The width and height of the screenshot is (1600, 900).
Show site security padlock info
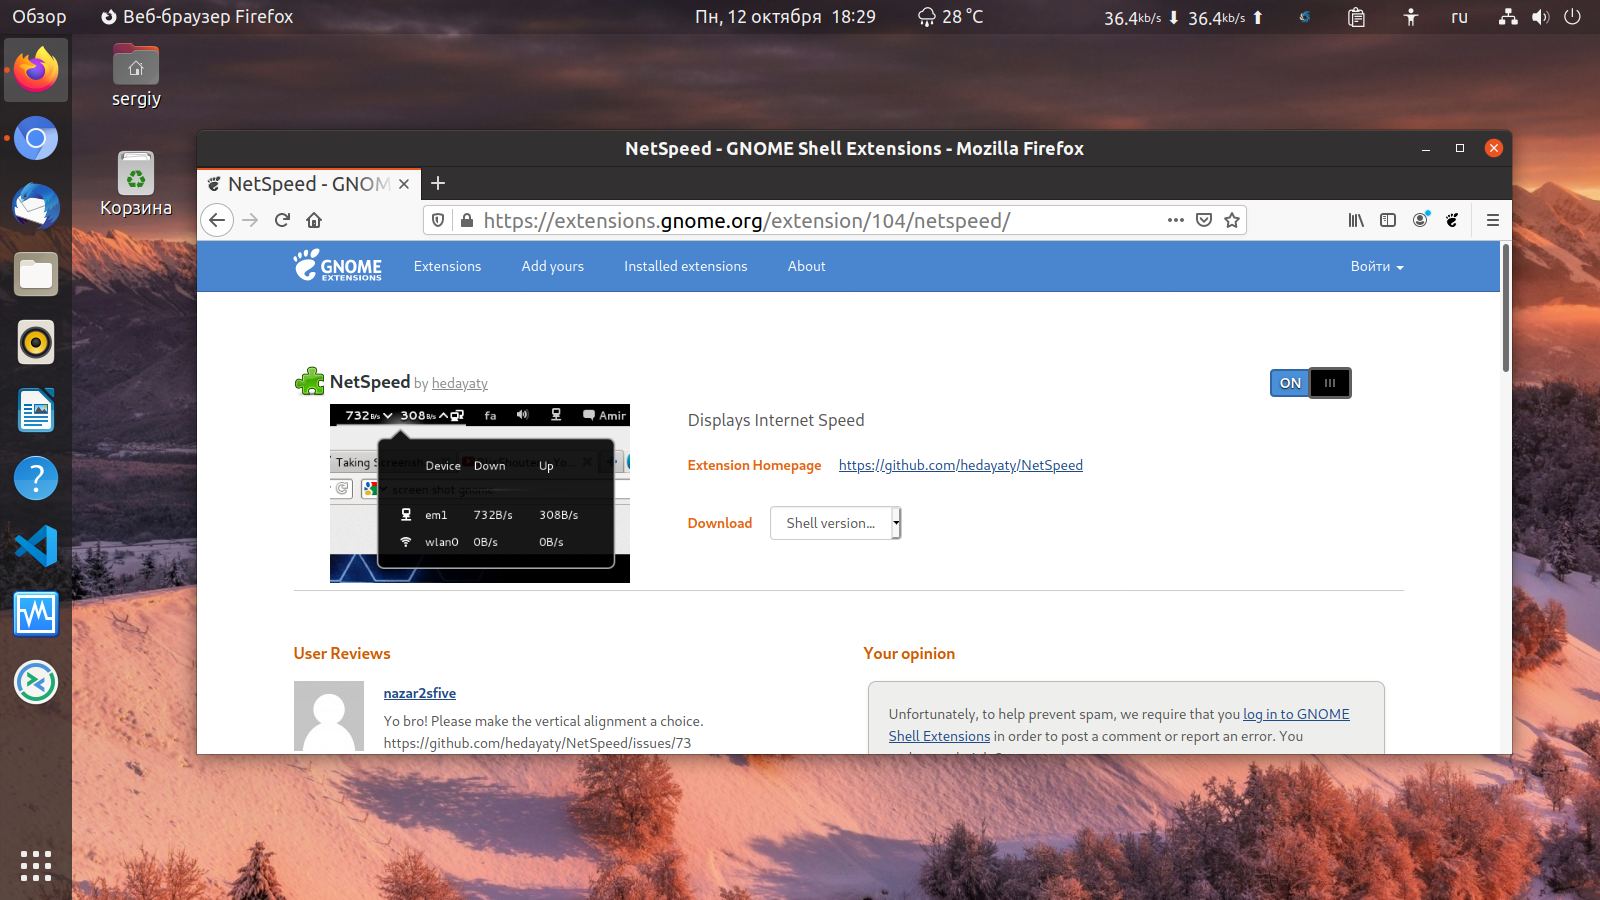click(x=466, y=220)
